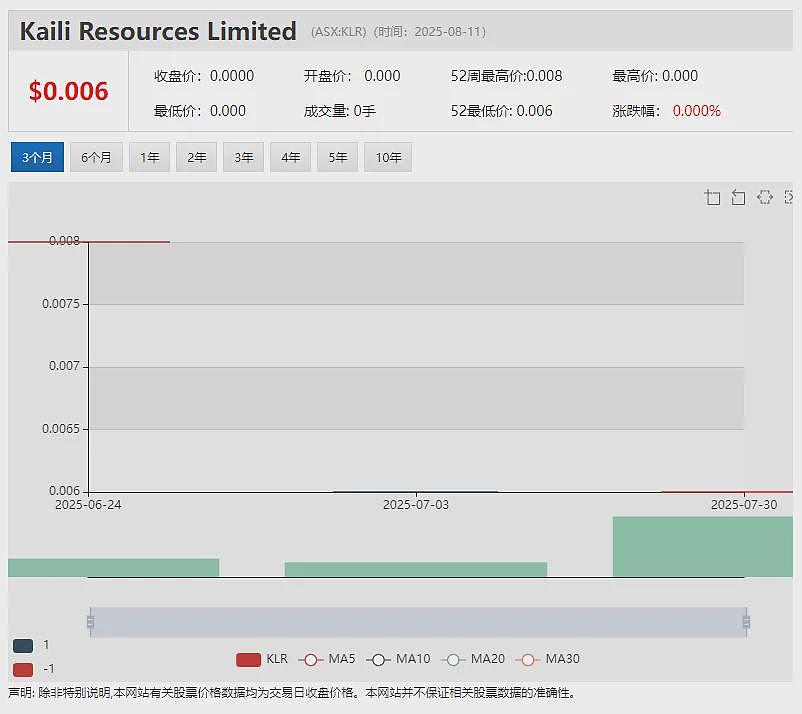Activate the area zoom tool icon
Viewport: 802px width, 714px height.
coord(712,197)
